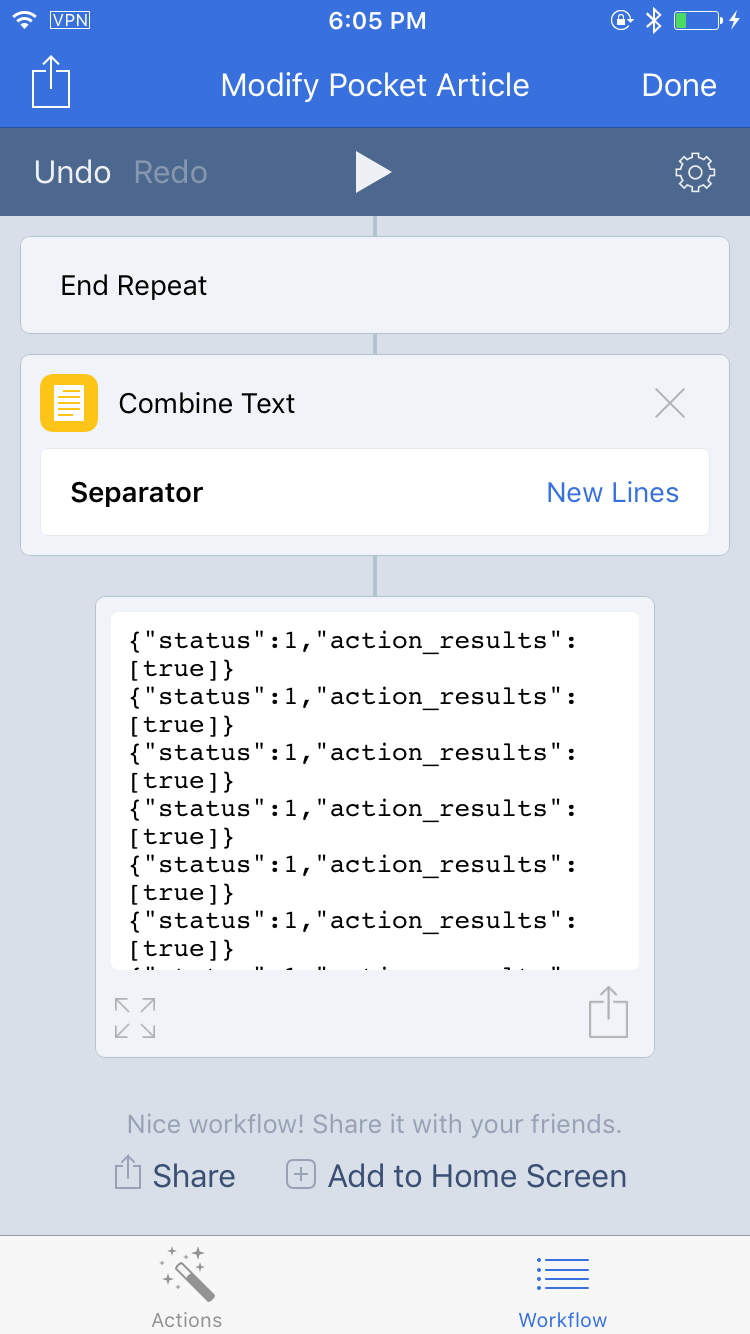Tap the Combine Text action title
Screen dimensions: 750x1334
tap(207, 403)
